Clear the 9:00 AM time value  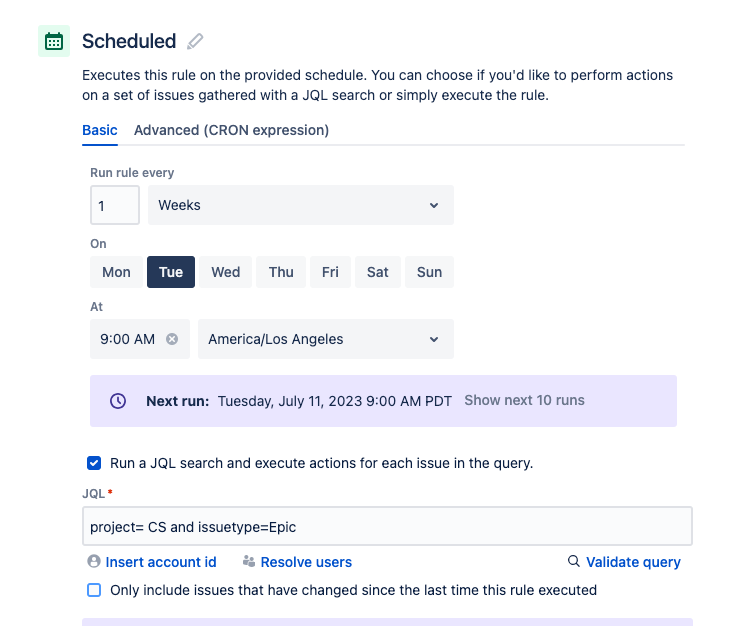172,339
